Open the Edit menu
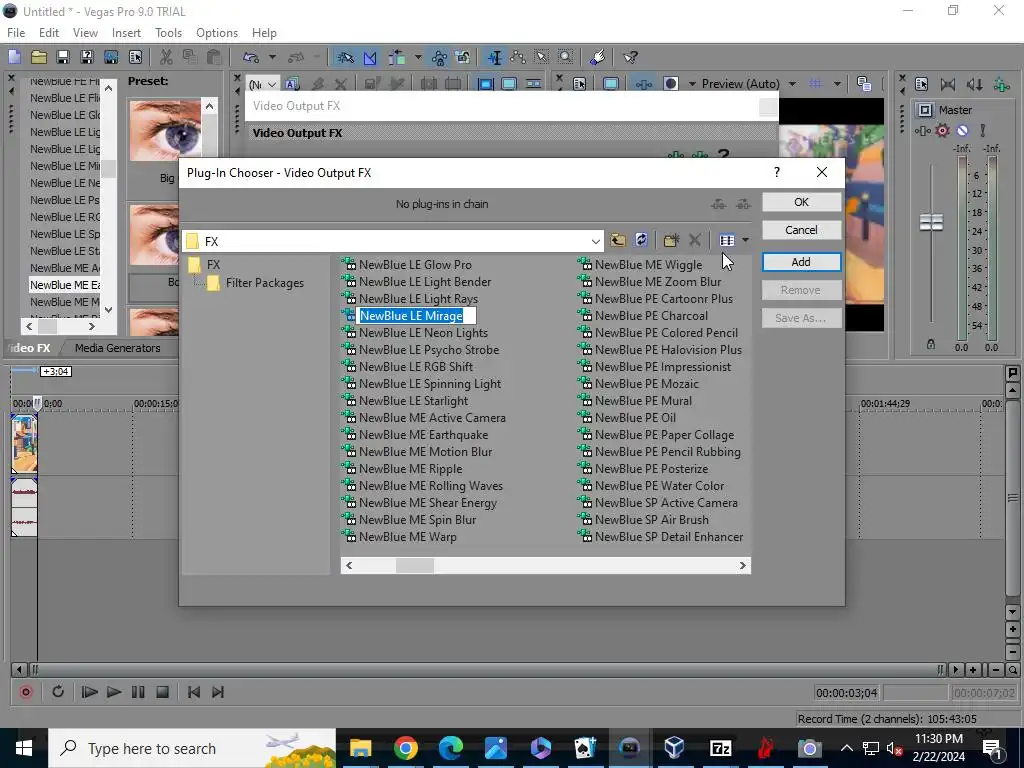Viewport: 1024px width, 768px height. point(49,33)
